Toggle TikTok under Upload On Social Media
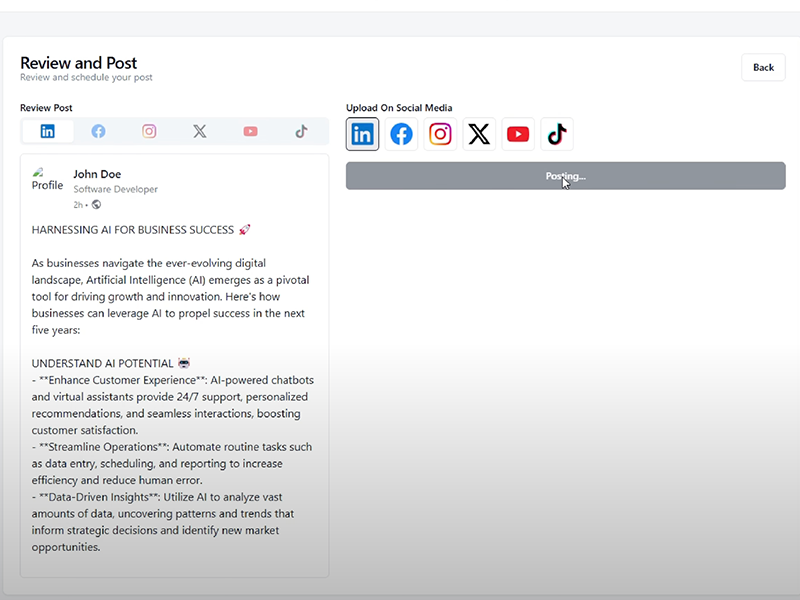This screenshot has height=600, width=800. click(557, 134)
